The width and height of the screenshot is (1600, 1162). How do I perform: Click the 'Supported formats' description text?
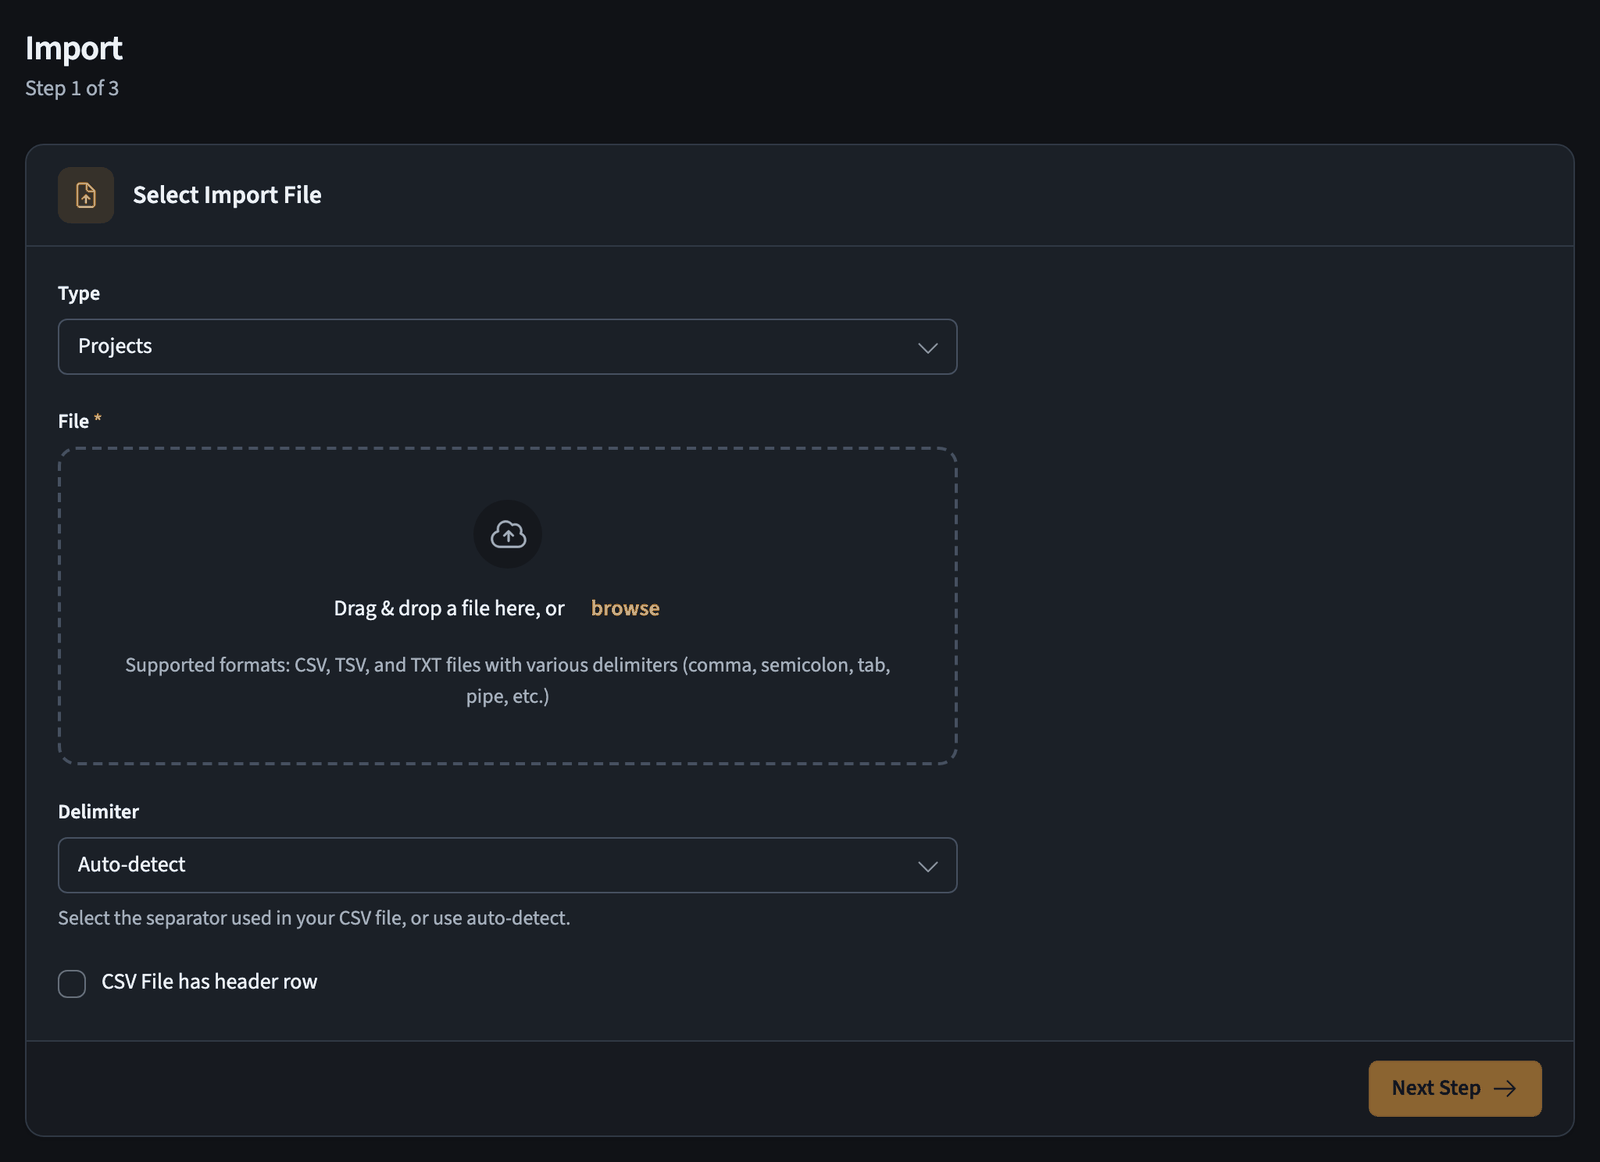tap(507, 680)
